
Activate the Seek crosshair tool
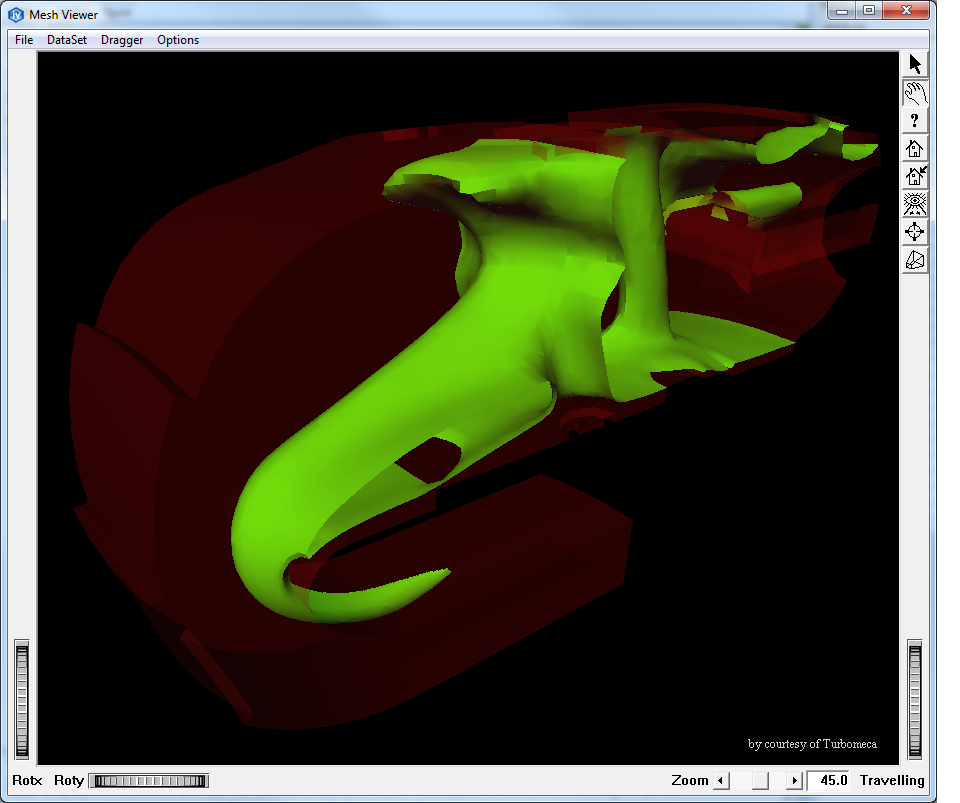click(915, 232)
